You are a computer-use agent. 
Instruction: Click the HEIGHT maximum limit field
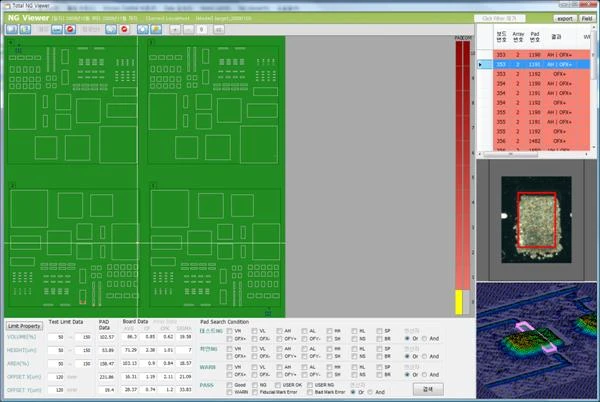click(x=83, y=351)
